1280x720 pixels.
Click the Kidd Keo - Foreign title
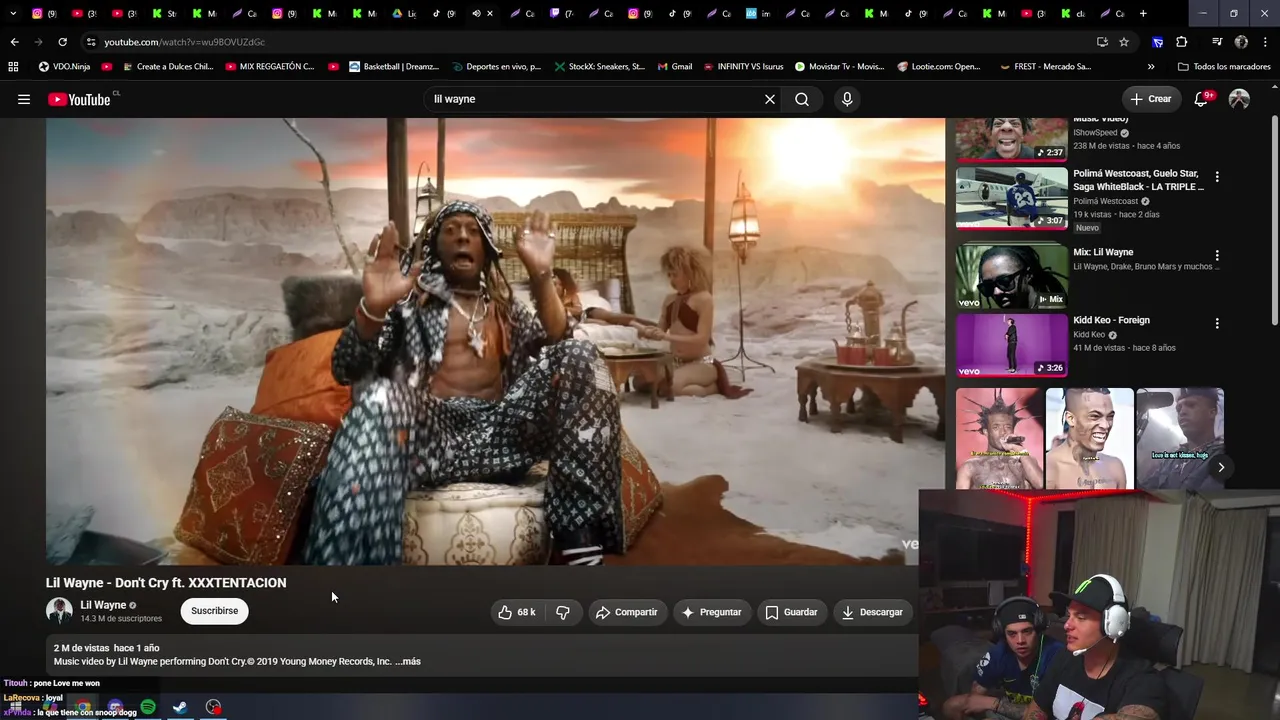point(1111,320)
